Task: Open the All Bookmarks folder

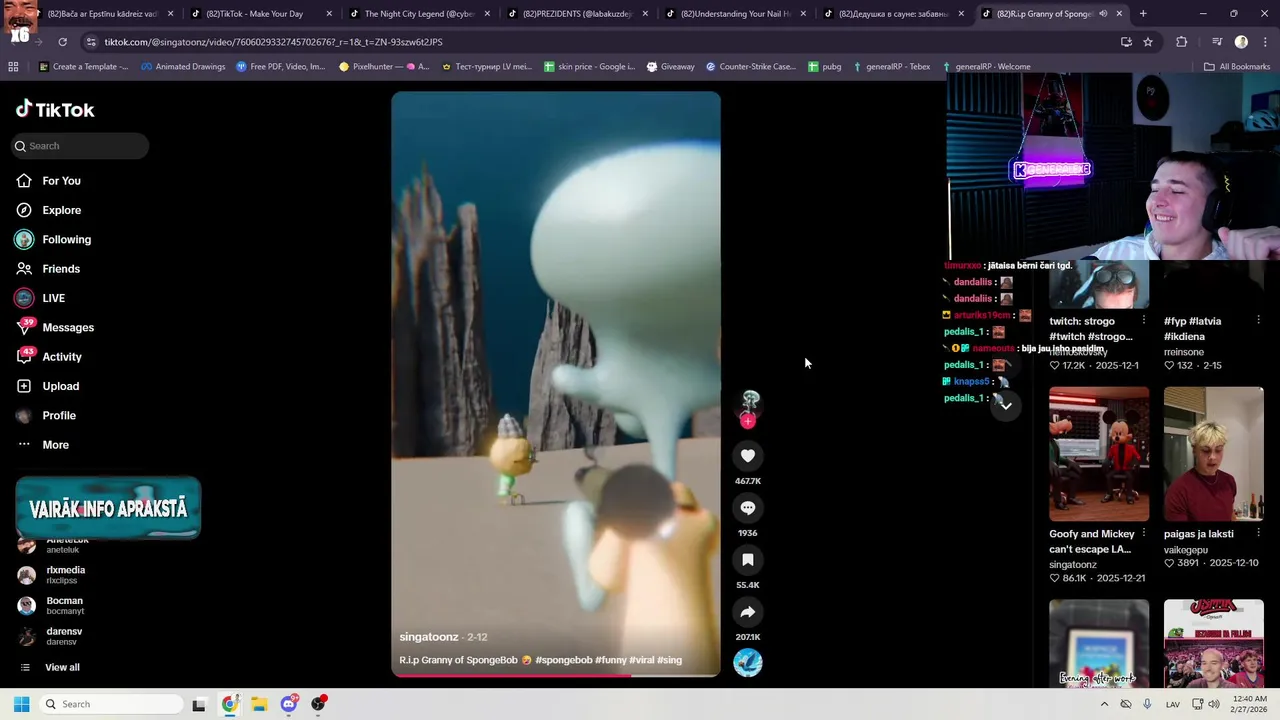Action: click(x=1237, y=67)
